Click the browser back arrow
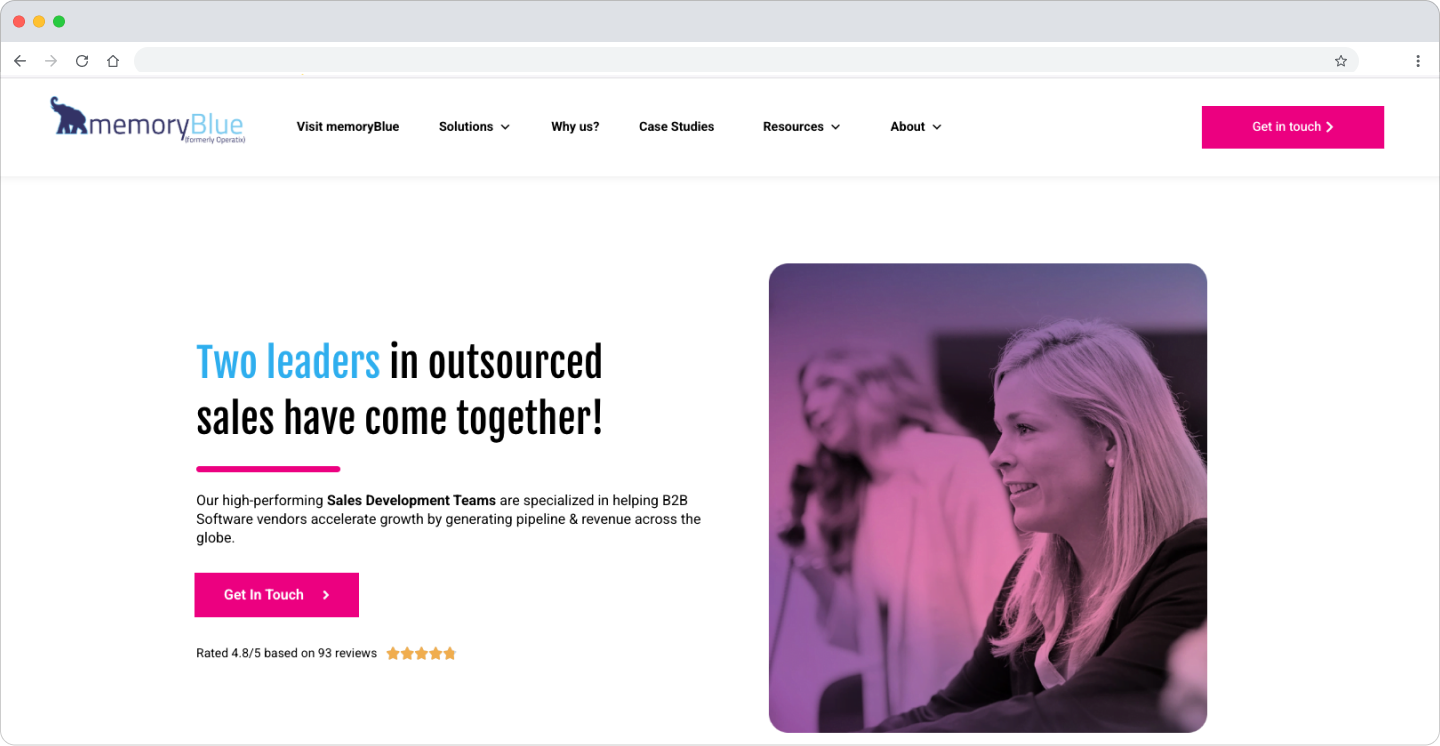The width and height of the screenshot is (1440, 746). click(x=20, y=61)
